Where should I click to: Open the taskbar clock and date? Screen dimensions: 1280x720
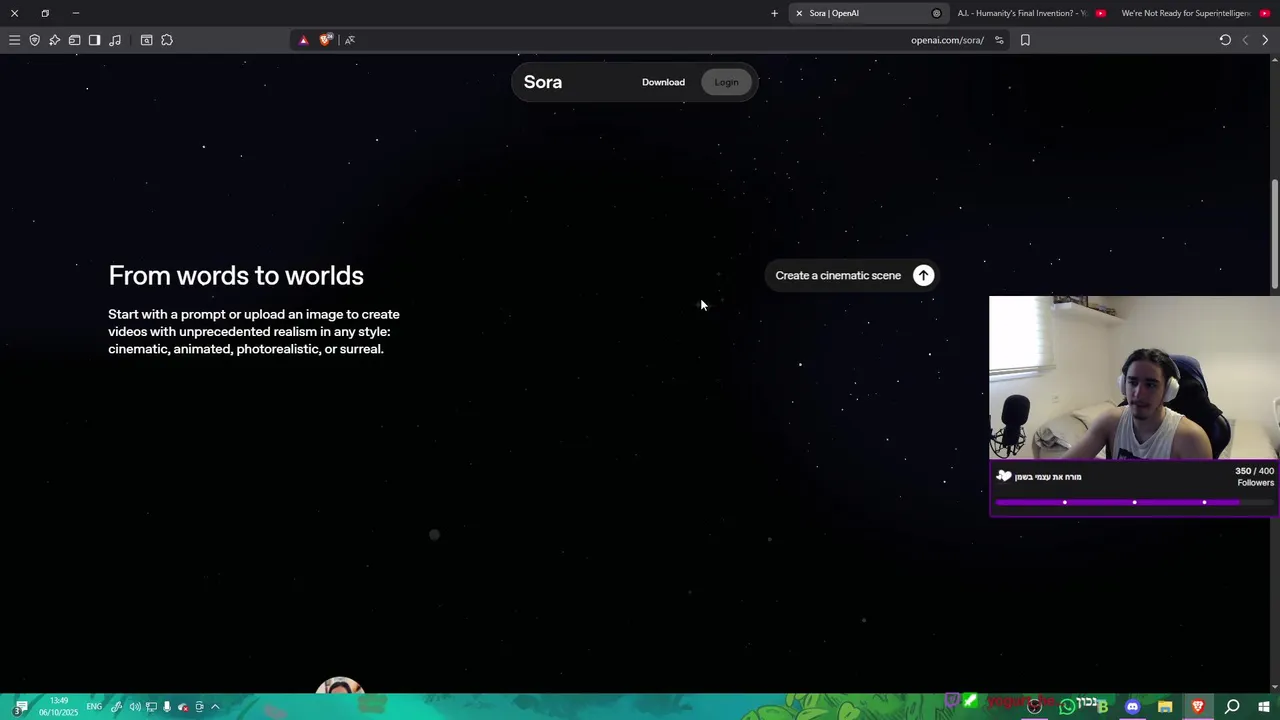[59, 707]
